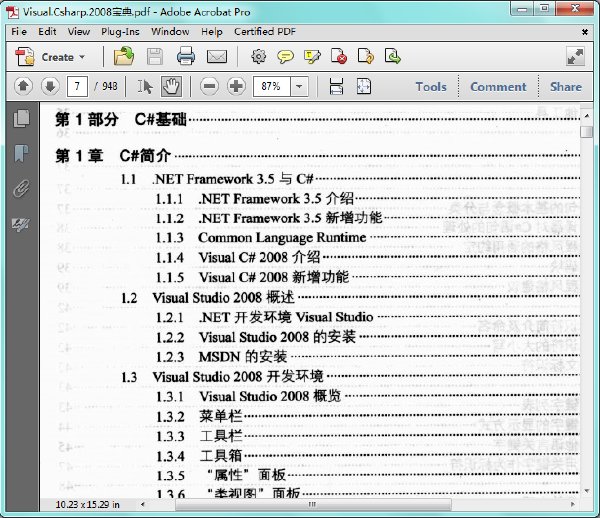Open the View menu

[79, 32]
